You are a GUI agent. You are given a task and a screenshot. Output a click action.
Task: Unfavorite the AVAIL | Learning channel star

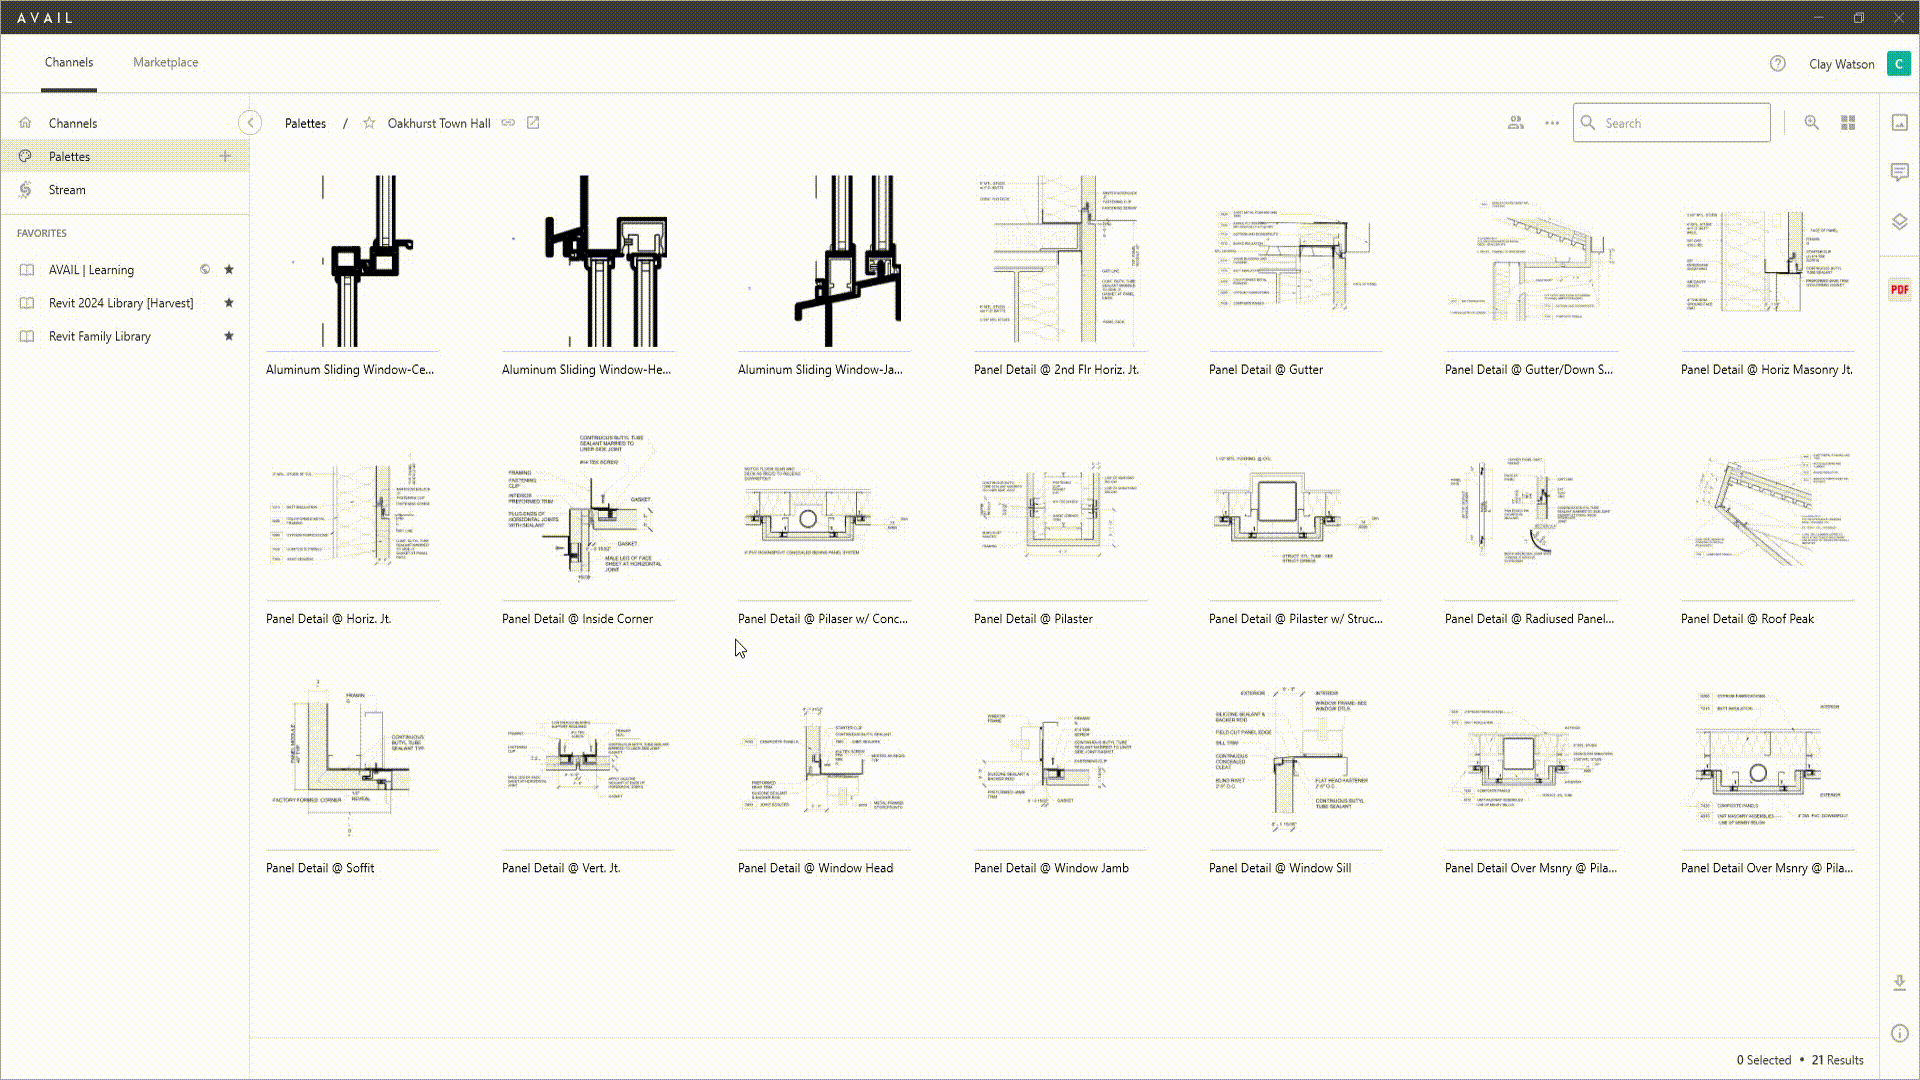229,270
